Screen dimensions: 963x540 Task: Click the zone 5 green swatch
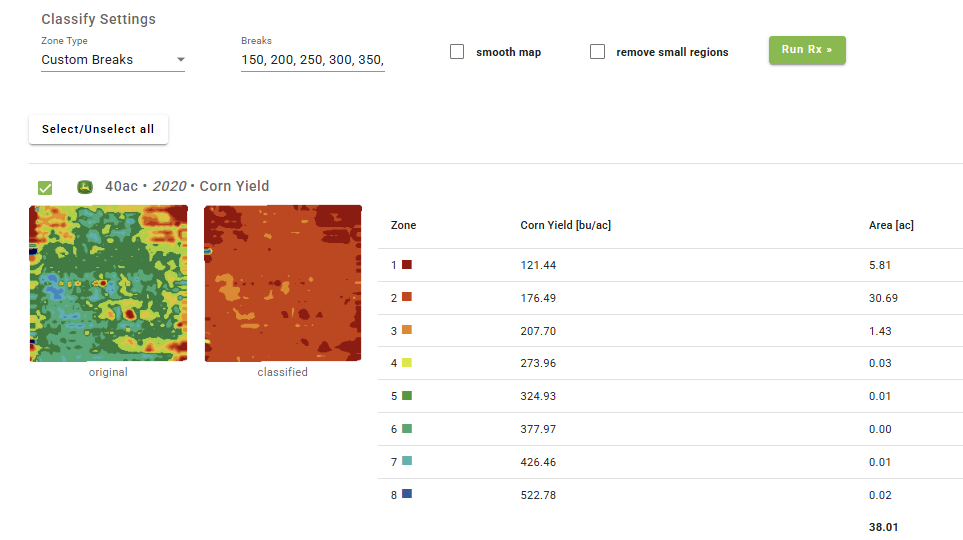(x=407, y=396)
